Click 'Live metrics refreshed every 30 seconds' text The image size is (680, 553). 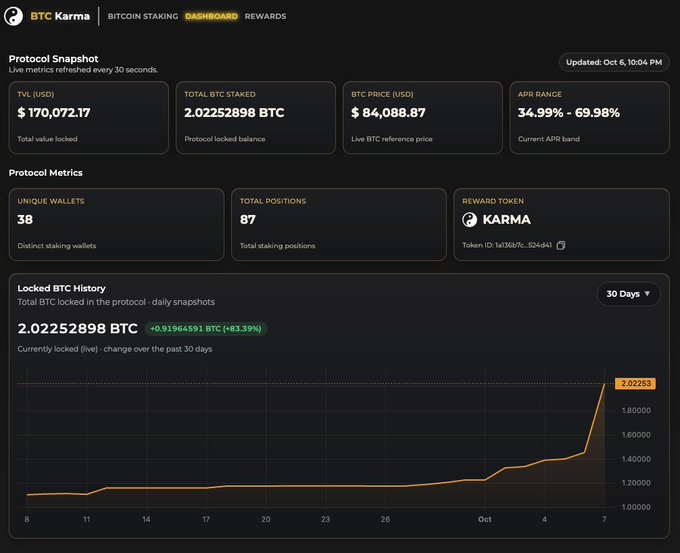(83, 70)
